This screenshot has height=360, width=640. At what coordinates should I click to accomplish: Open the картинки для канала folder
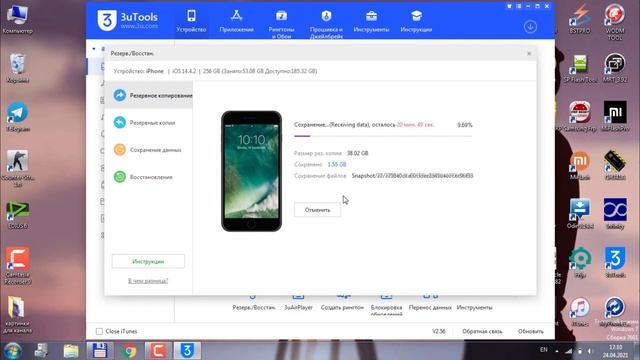point(17,314)
